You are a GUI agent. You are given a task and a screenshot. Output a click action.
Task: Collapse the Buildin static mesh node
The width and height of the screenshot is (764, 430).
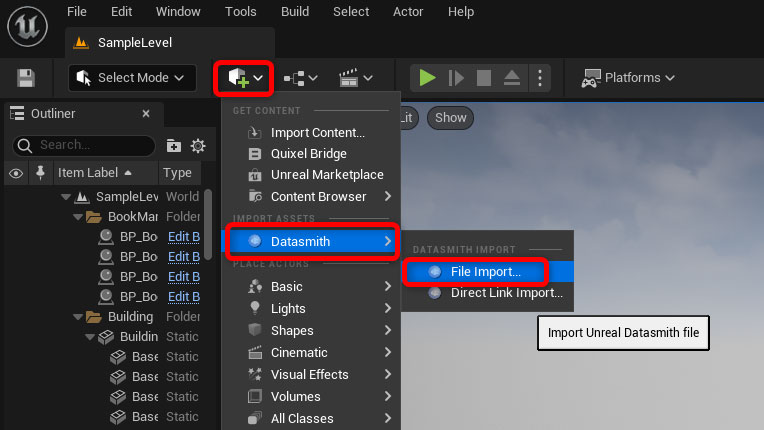pyautogui.click(x=90, y=337)
